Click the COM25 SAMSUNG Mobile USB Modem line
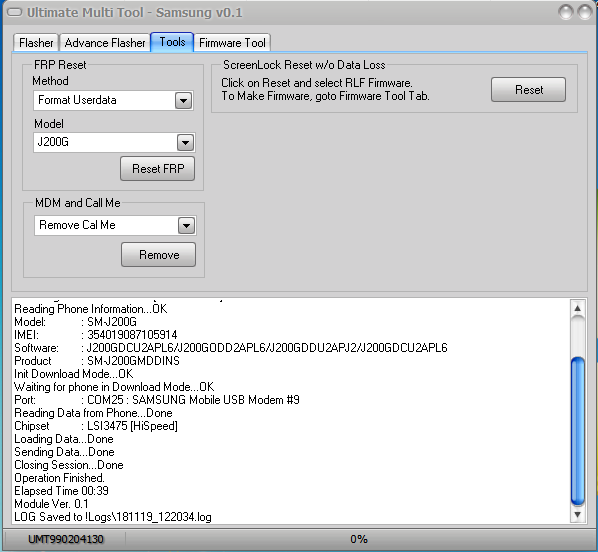598x552 pixels. point(157,399)
